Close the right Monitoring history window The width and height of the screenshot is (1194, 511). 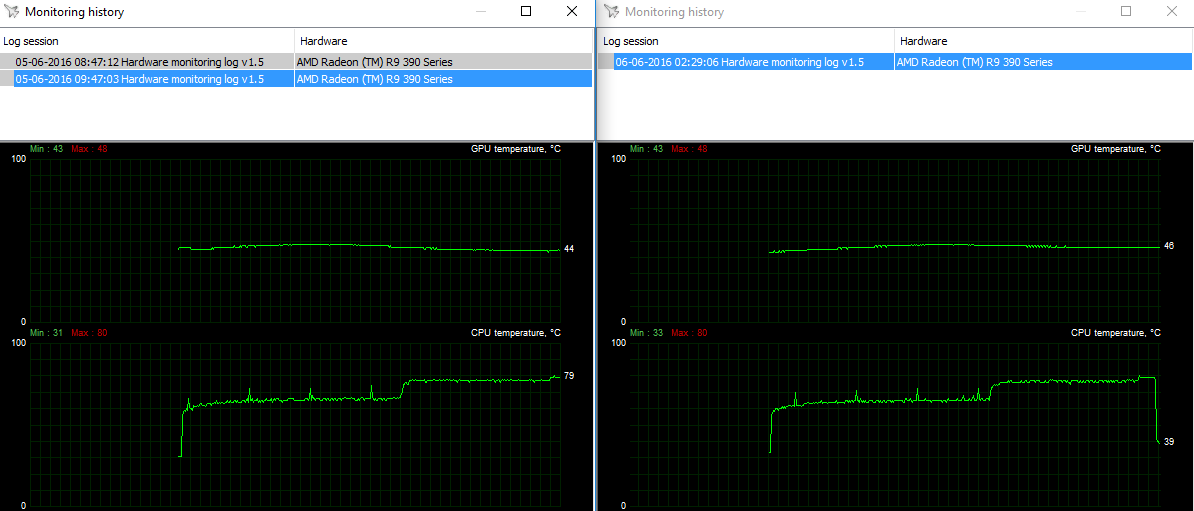(1172, 11)
